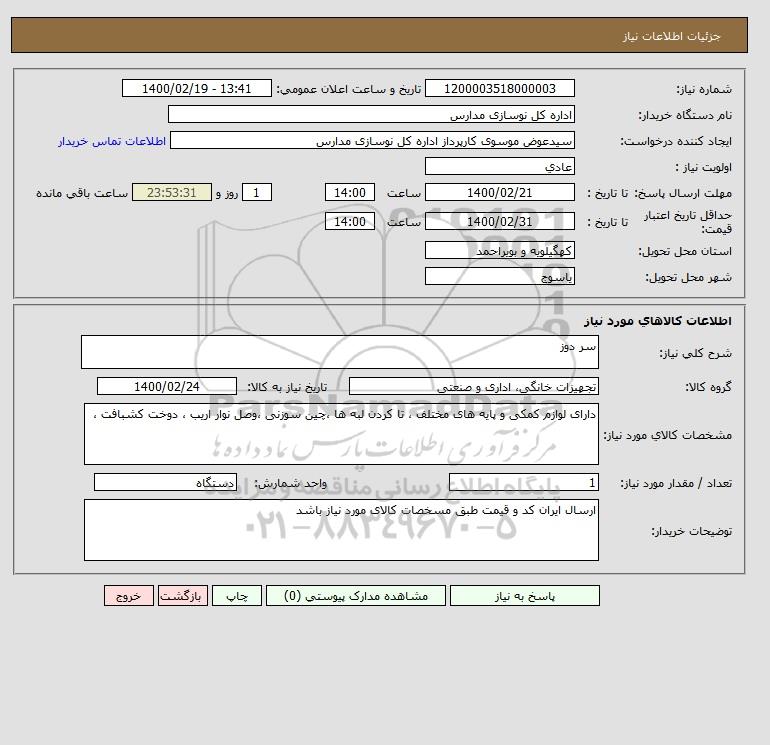Open مشاهده مدارک پیوستی (0) button
Screen dimensions: 770x745
click(x=356, y=596)
